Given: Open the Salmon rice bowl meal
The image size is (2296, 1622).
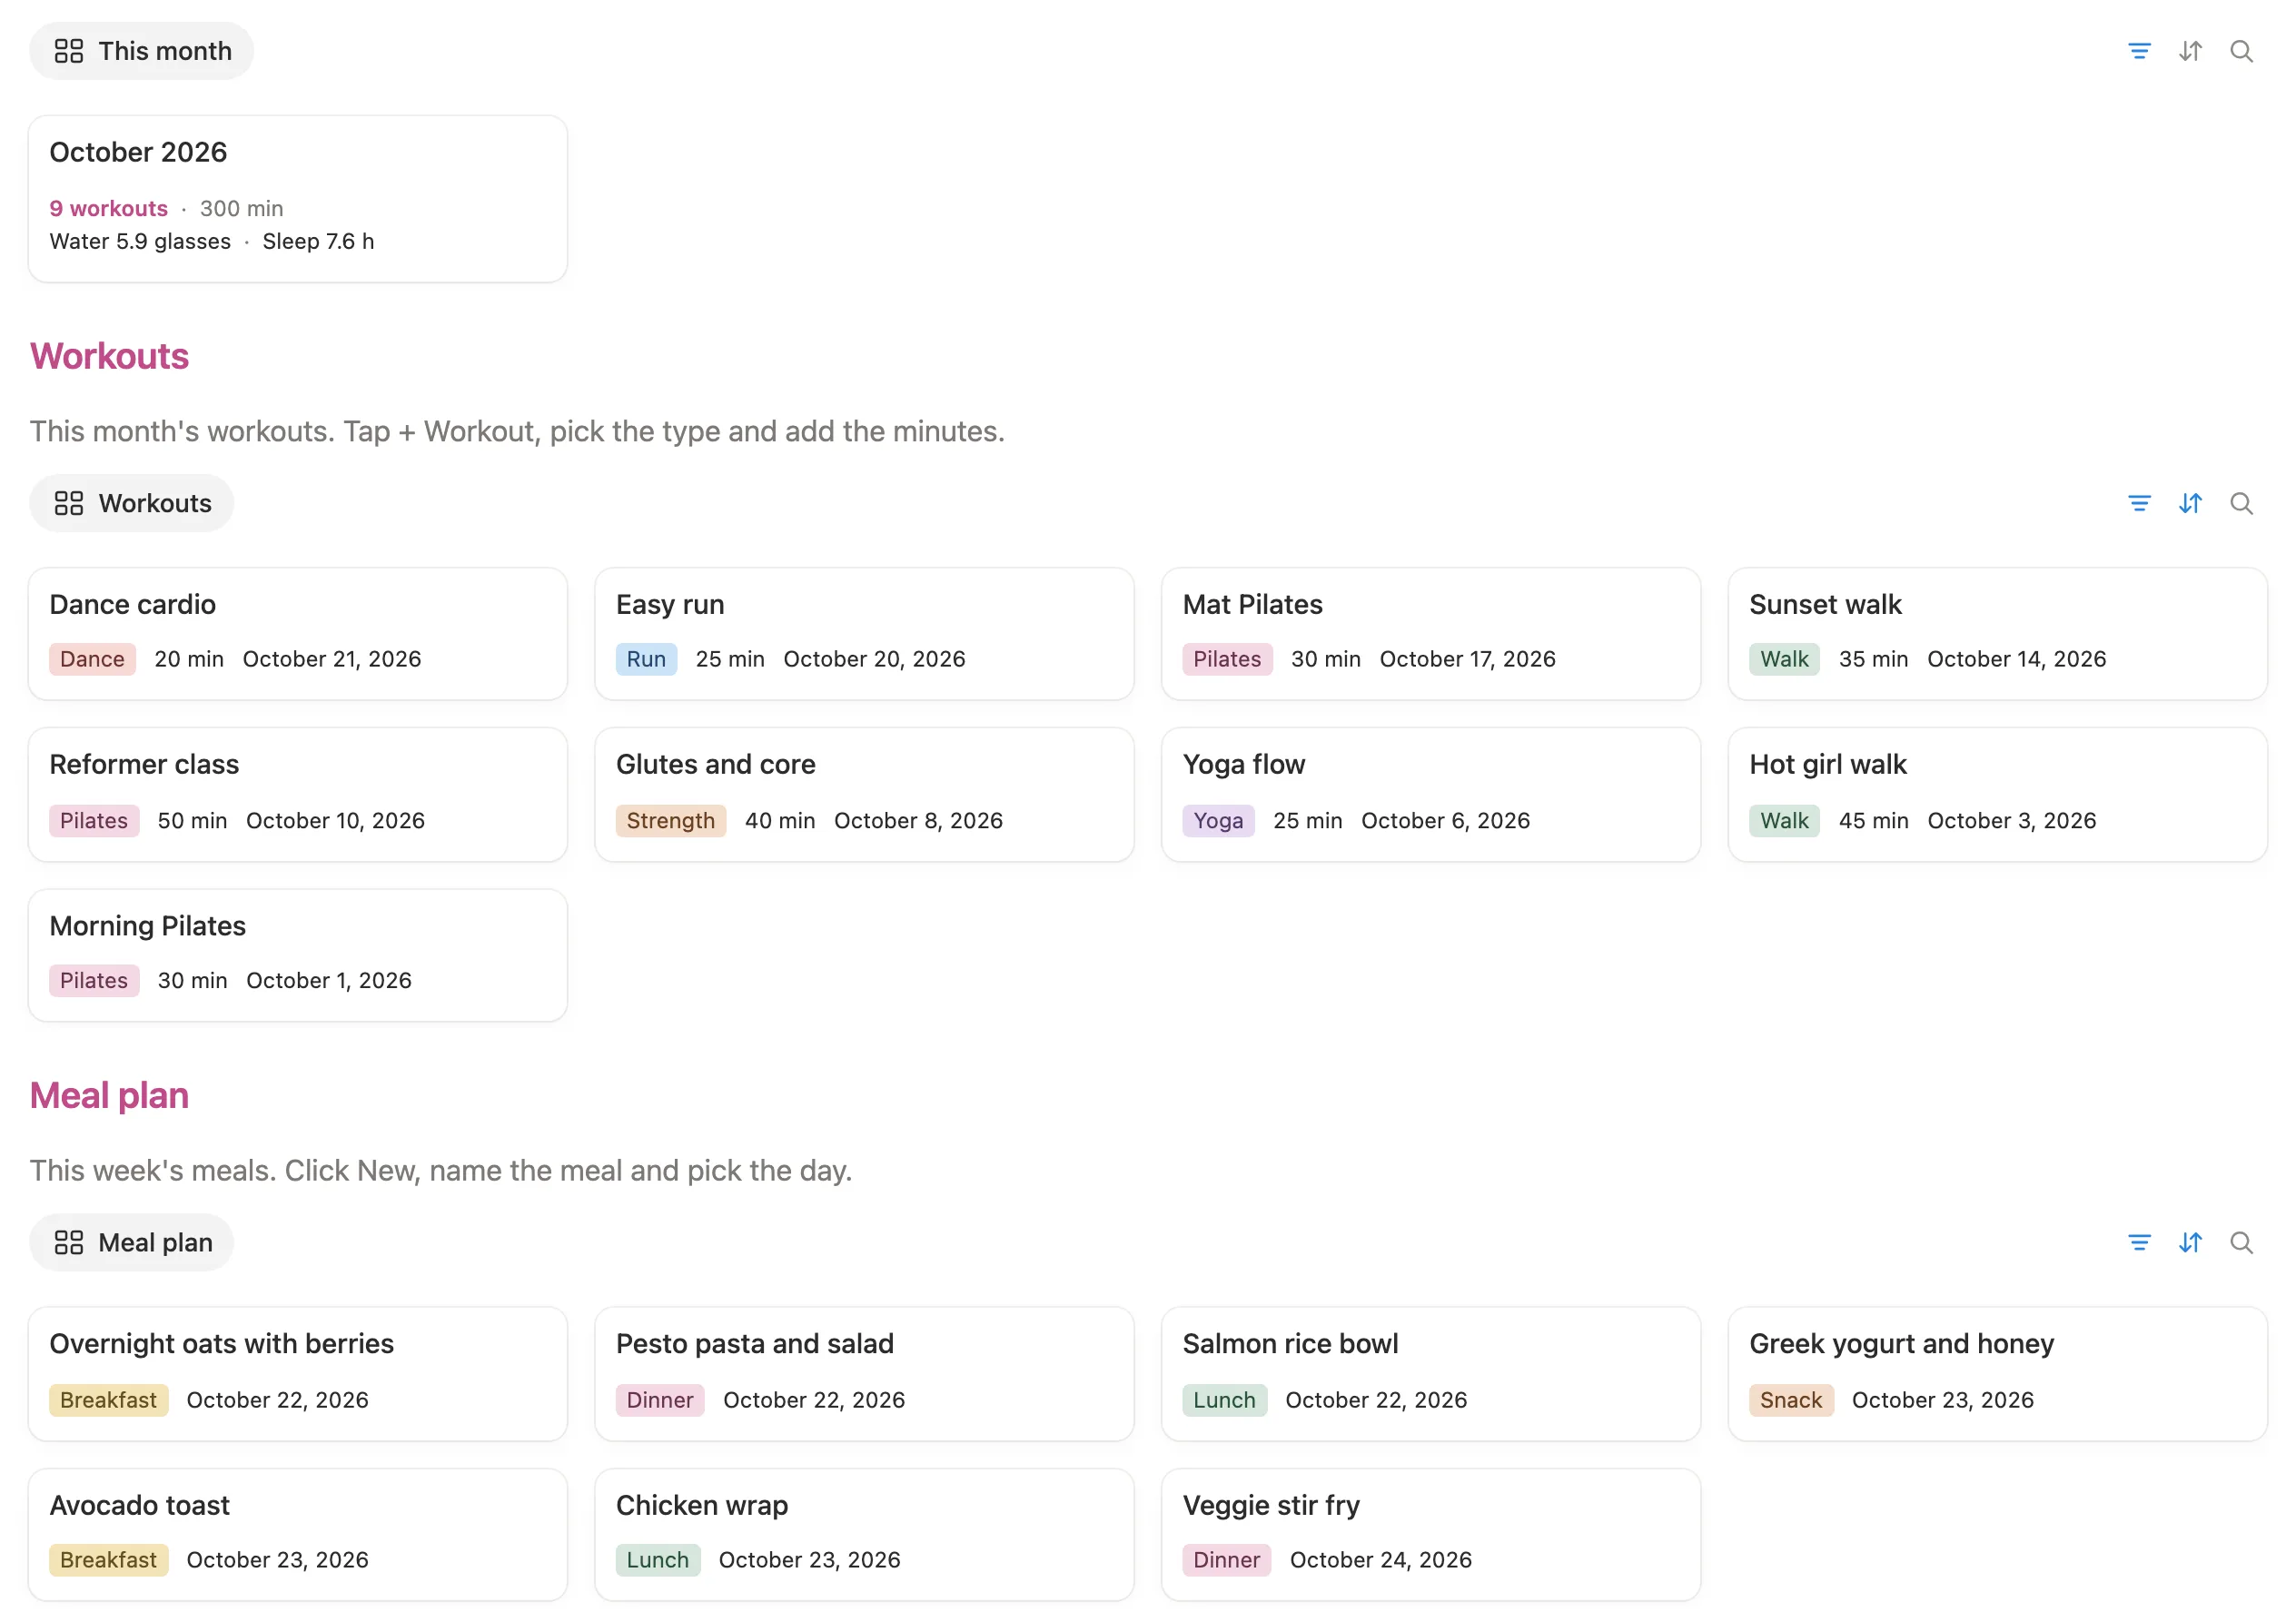Looking at the screenshot, I should (1431, 1374).
